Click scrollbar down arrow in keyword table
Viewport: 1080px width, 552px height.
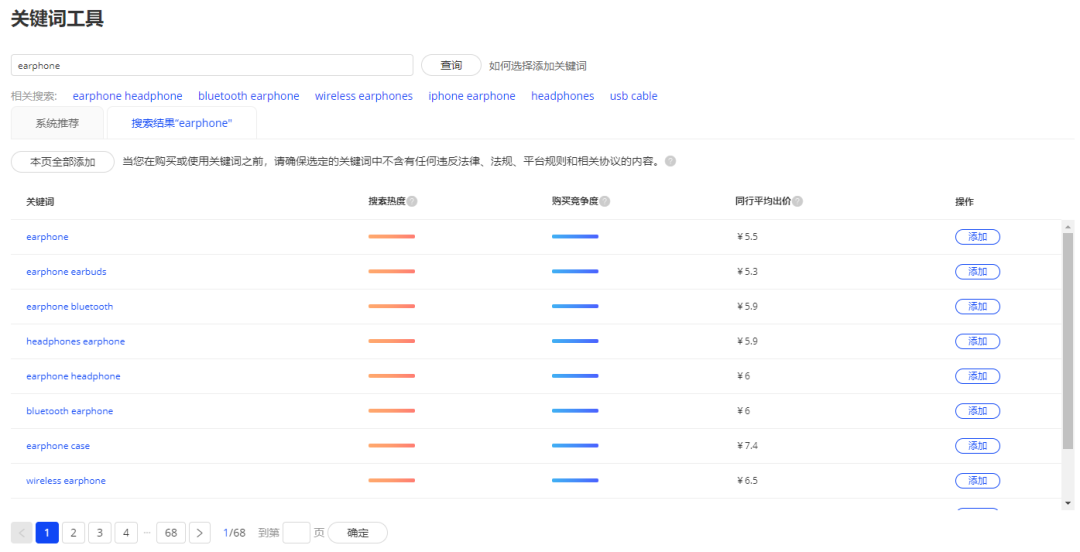(x=1068, y=503)
